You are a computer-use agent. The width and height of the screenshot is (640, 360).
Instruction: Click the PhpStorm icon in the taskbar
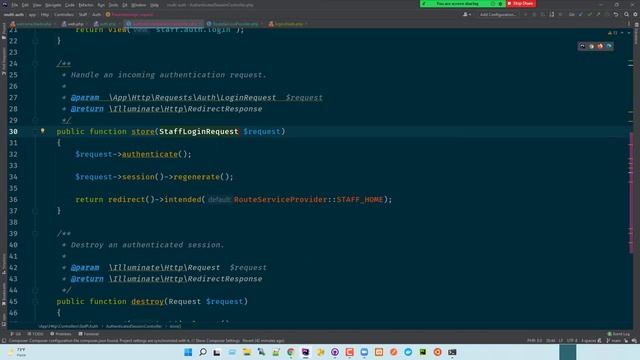click(x=305, y=352)
